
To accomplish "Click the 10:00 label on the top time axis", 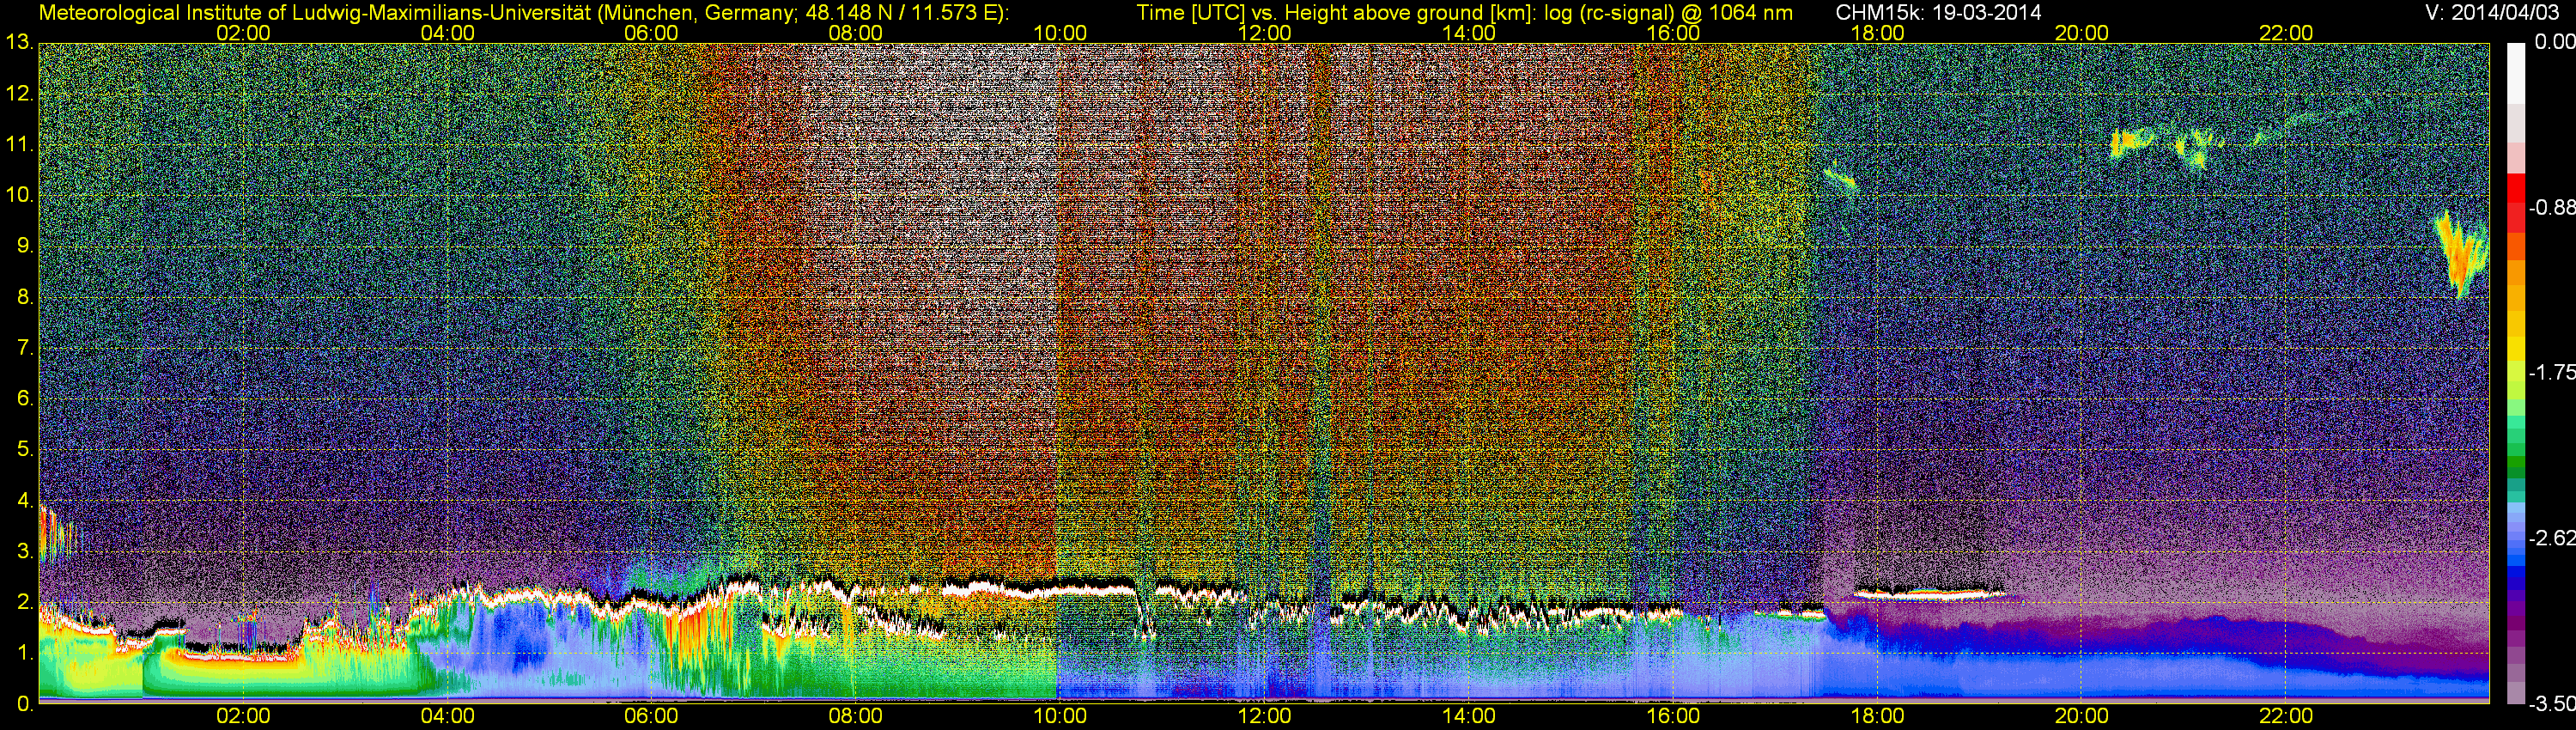I will [1060, 33].
